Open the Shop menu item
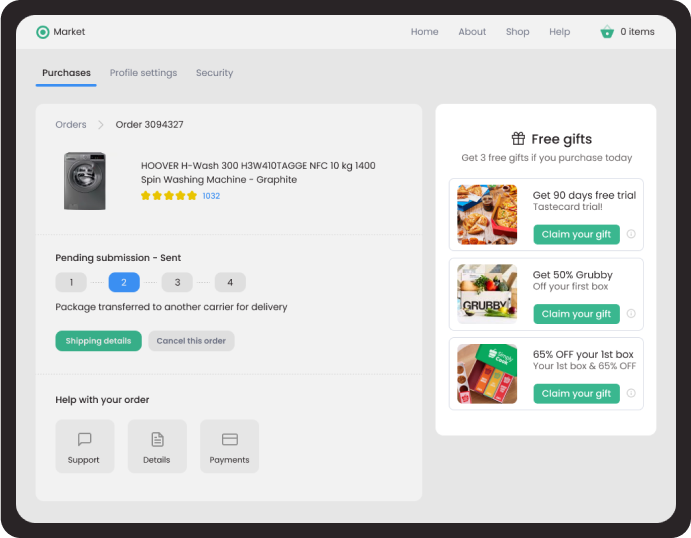The width and height of the screenshot is (691, 538). [517, 32]
